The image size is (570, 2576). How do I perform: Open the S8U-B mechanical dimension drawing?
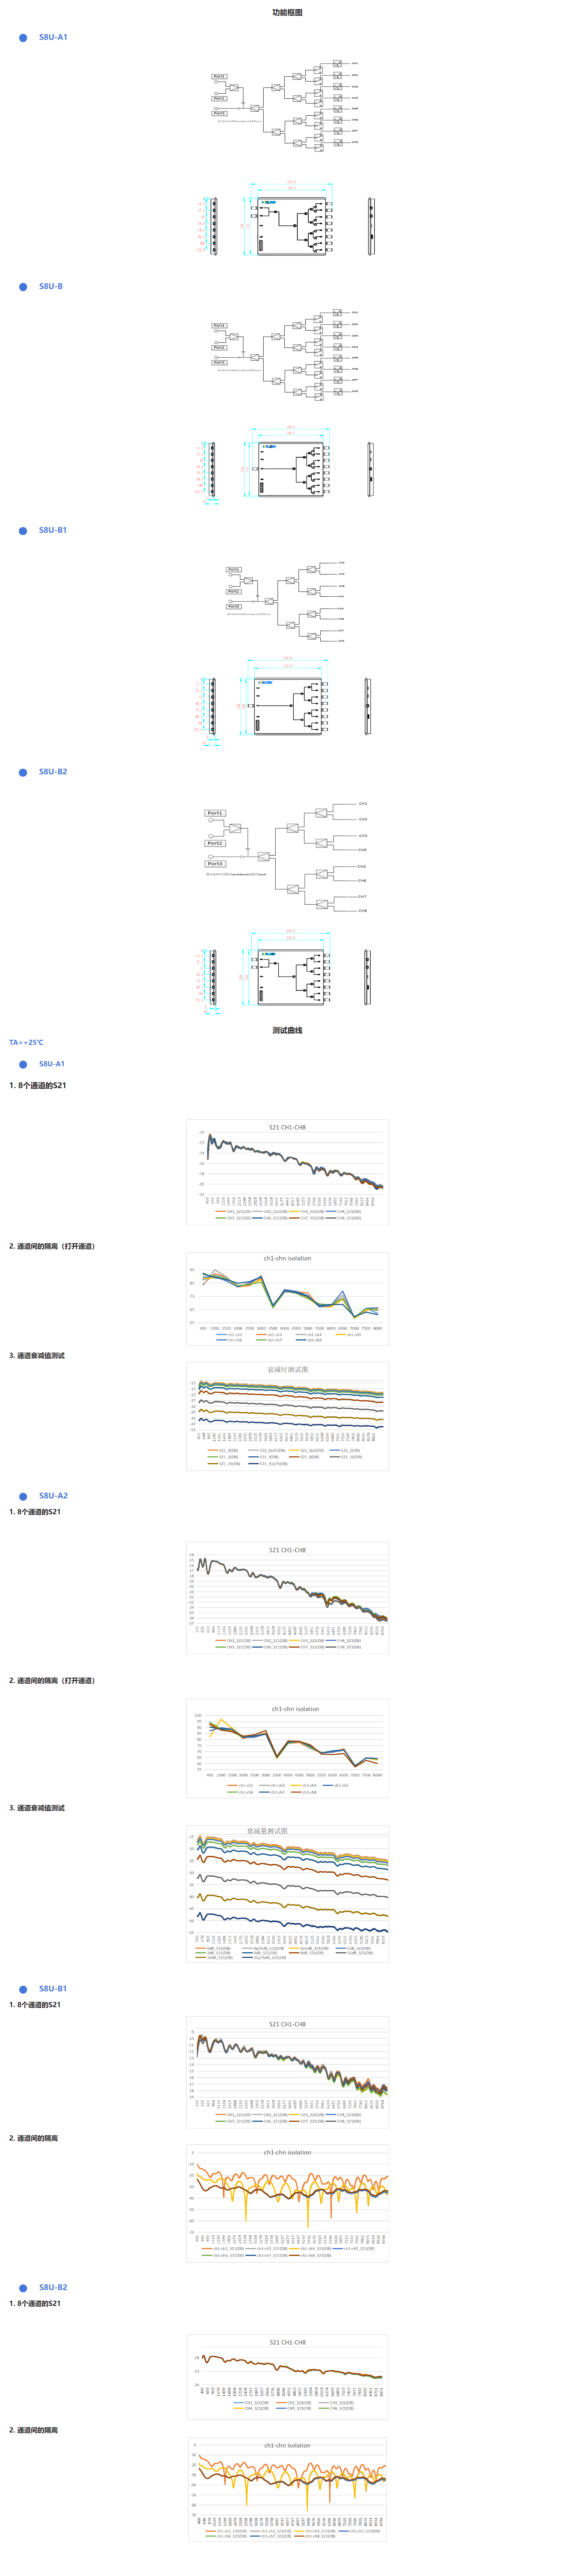(287, 466)
